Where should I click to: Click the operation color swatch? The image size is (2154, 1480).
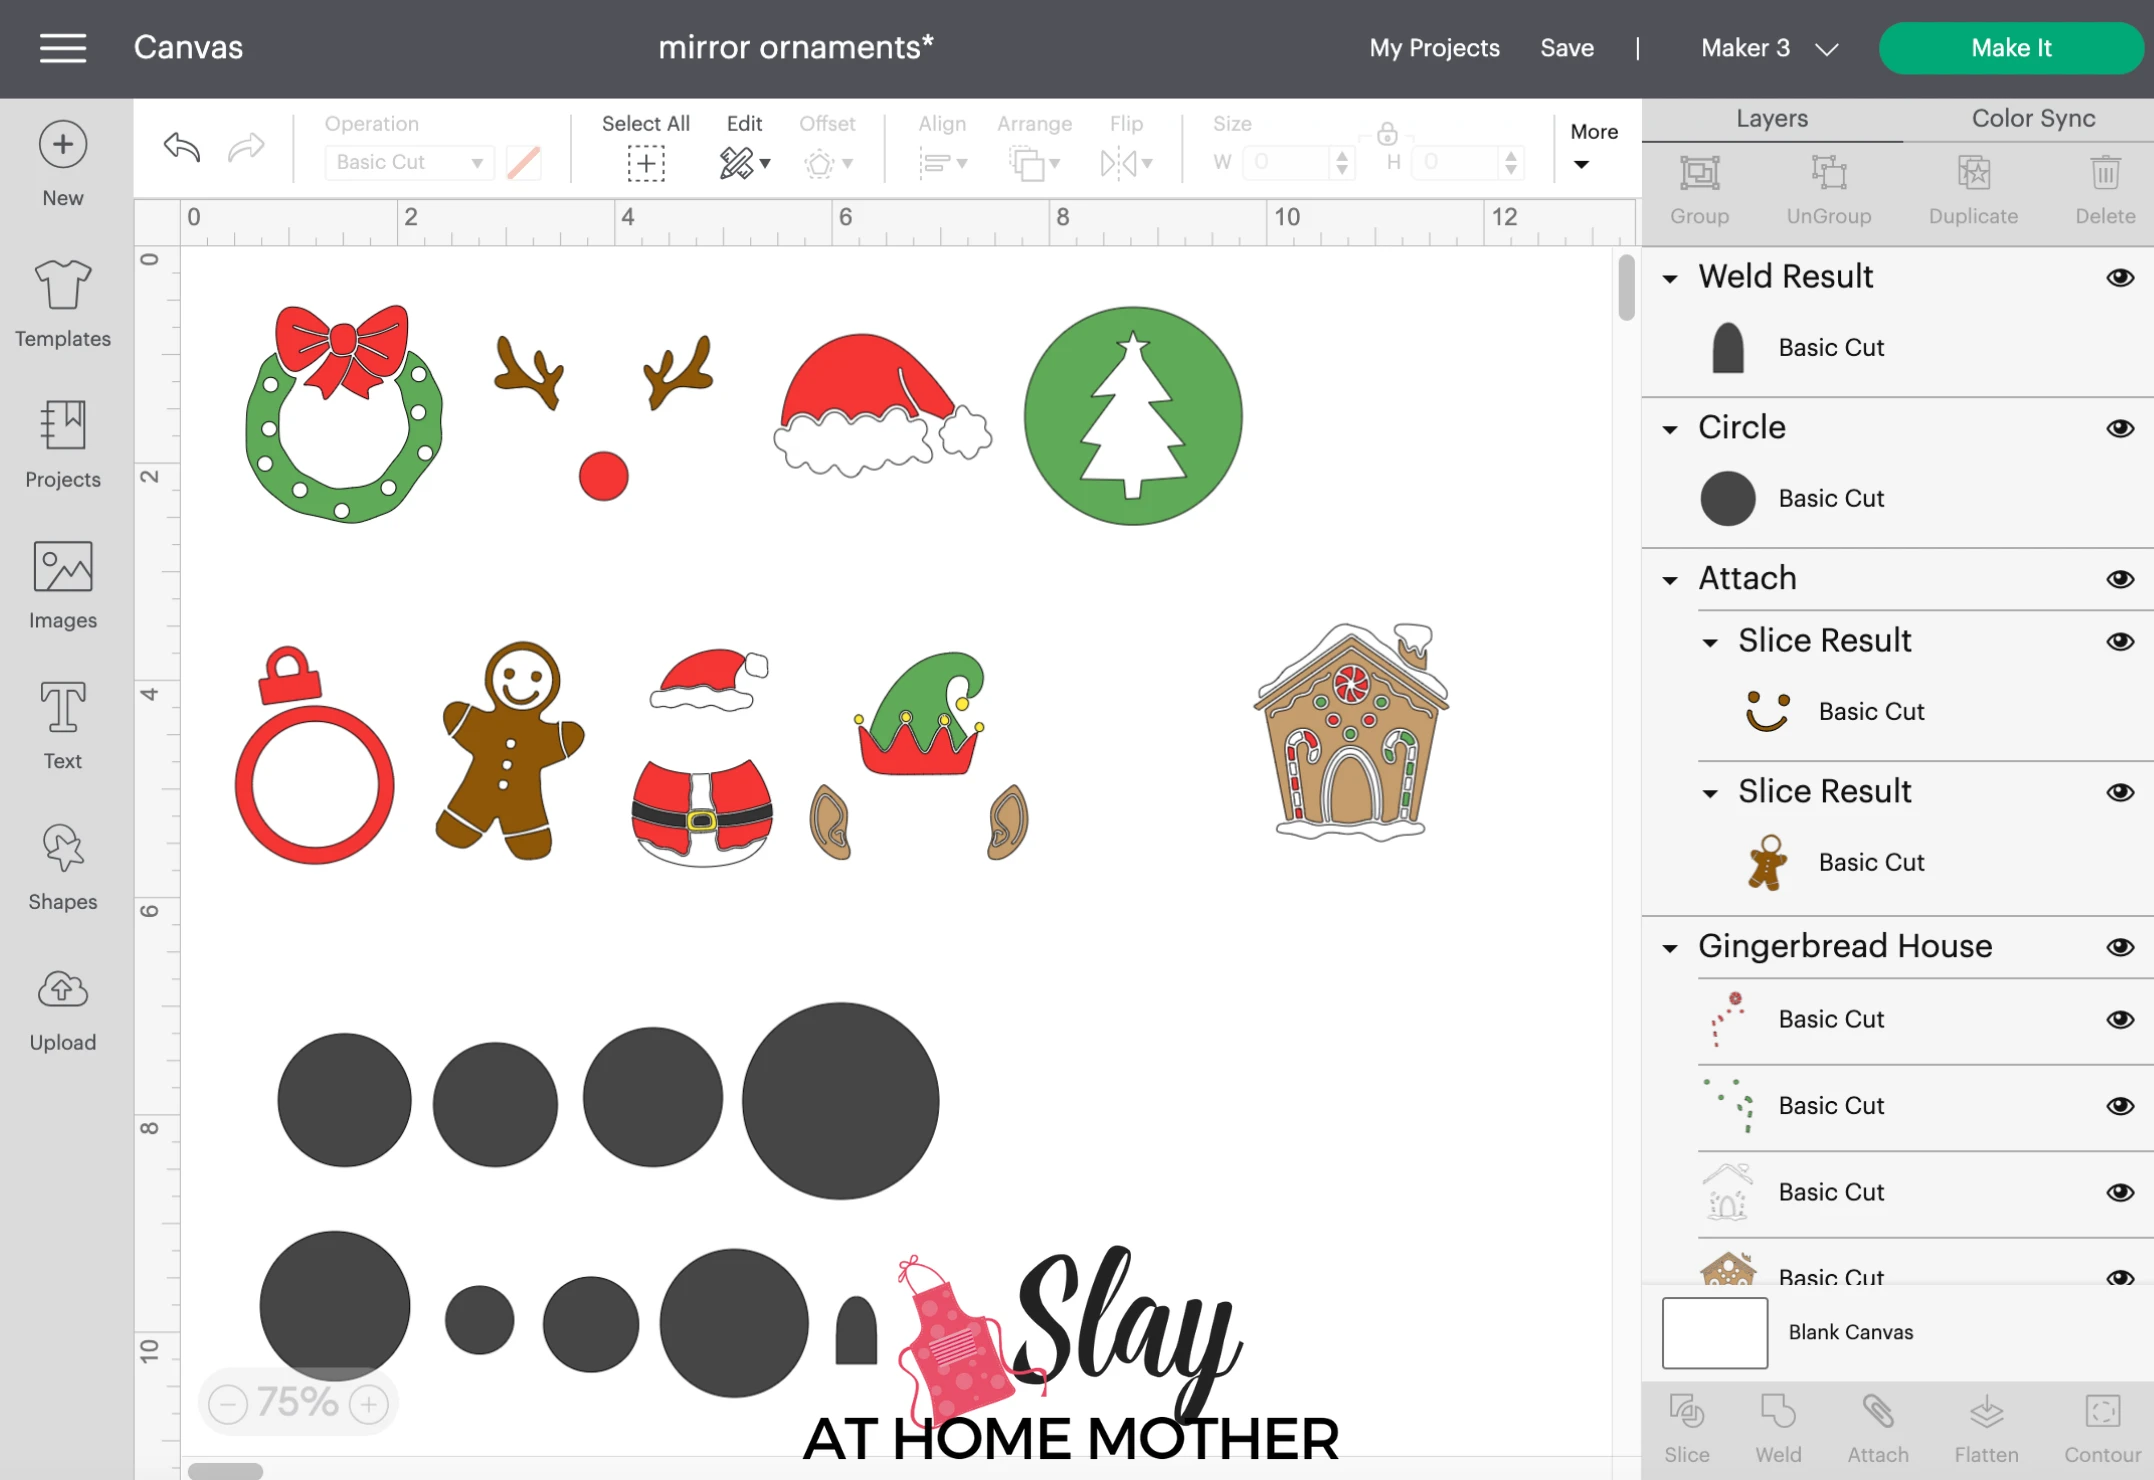(x=523, y=162)
